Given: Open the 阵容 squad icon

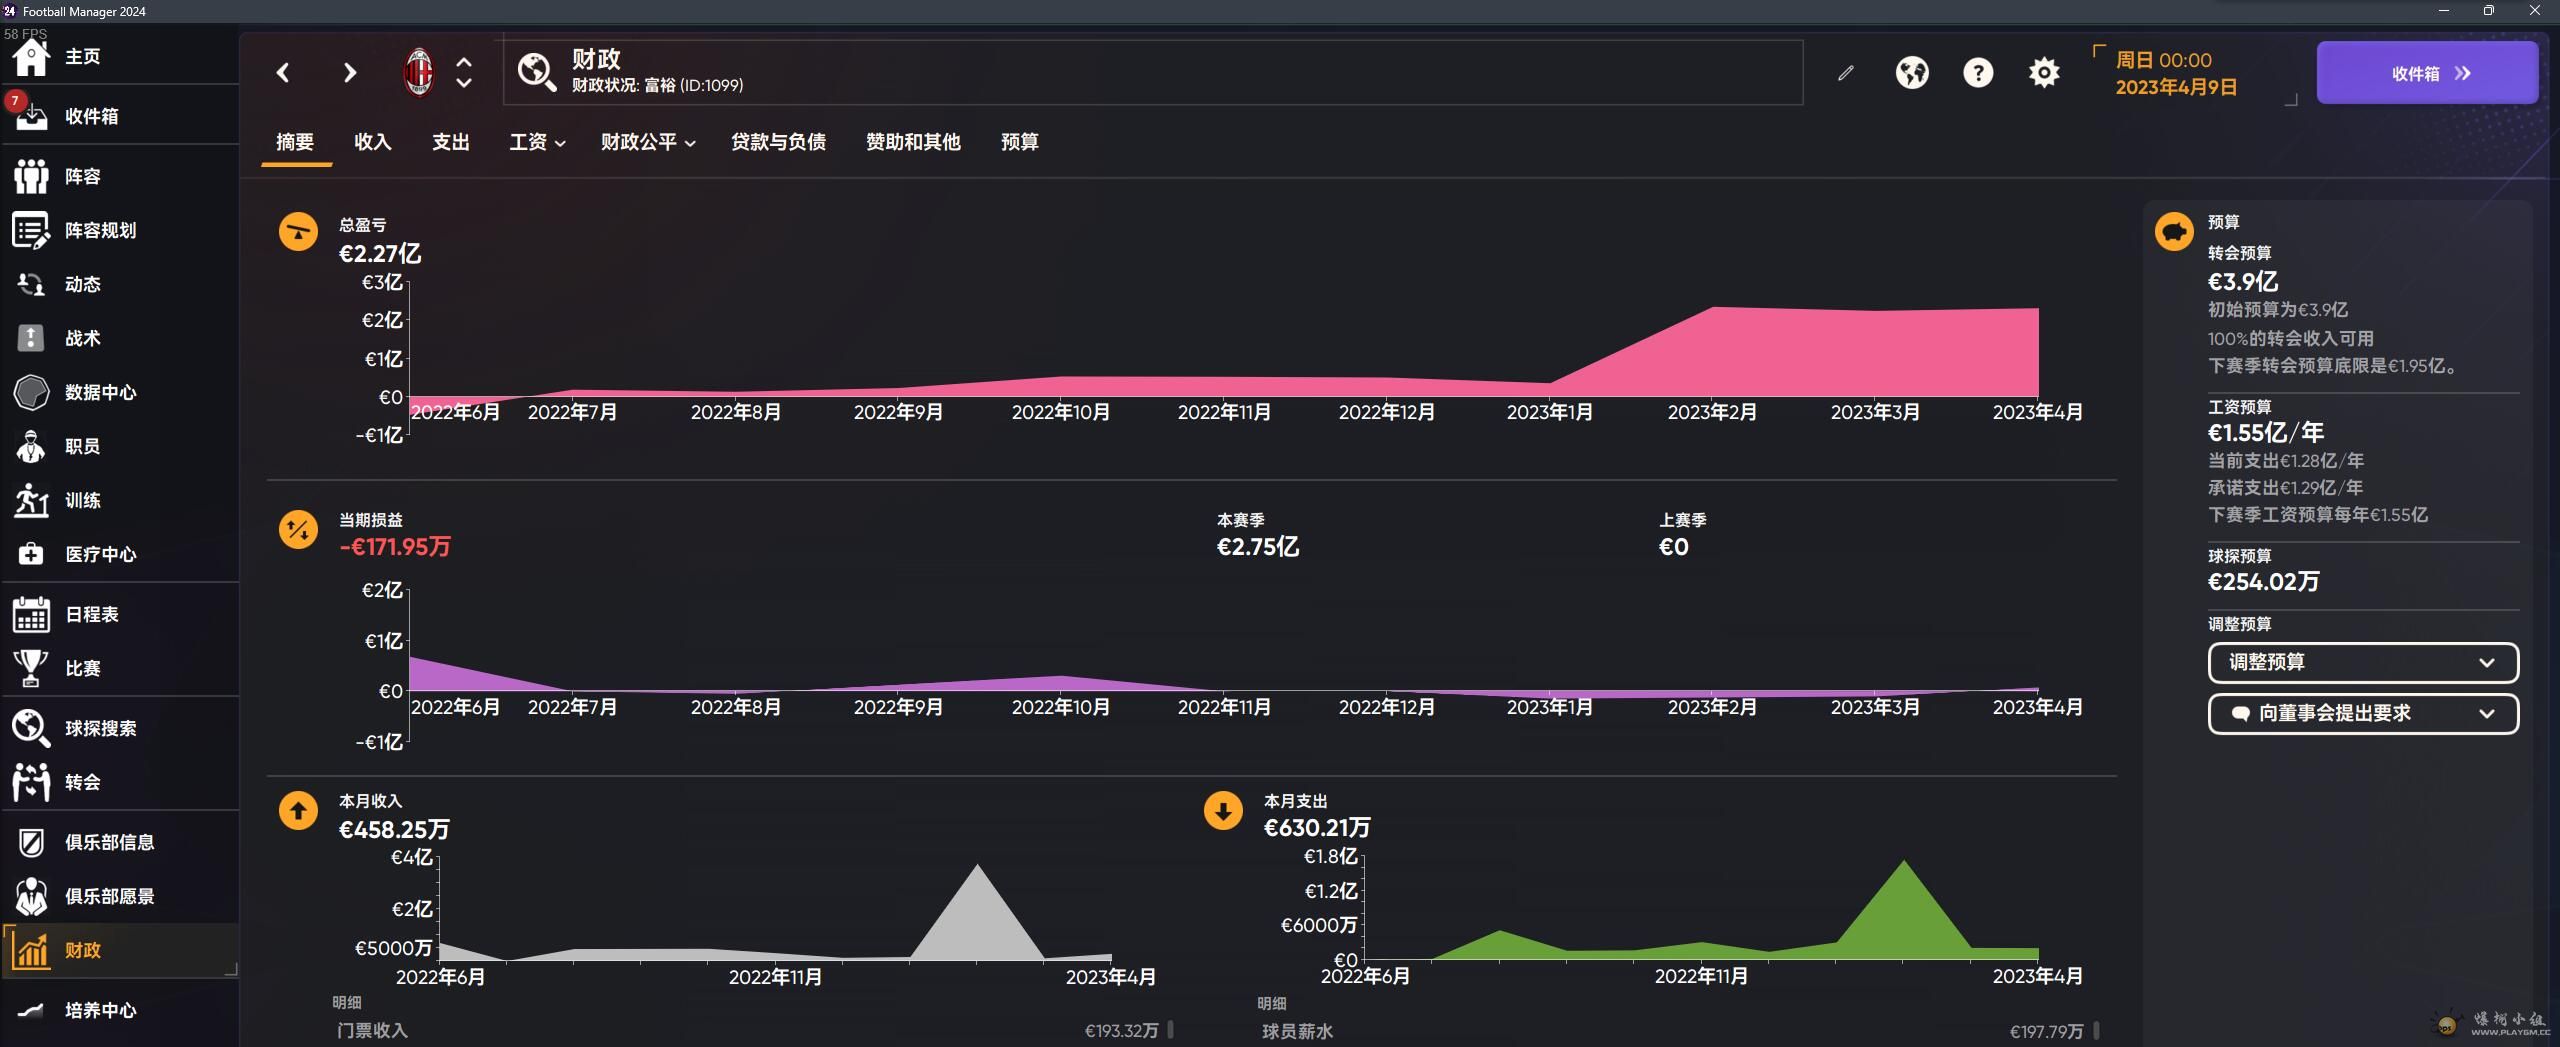Looking at the screenshot, I should tap(31, 176).
